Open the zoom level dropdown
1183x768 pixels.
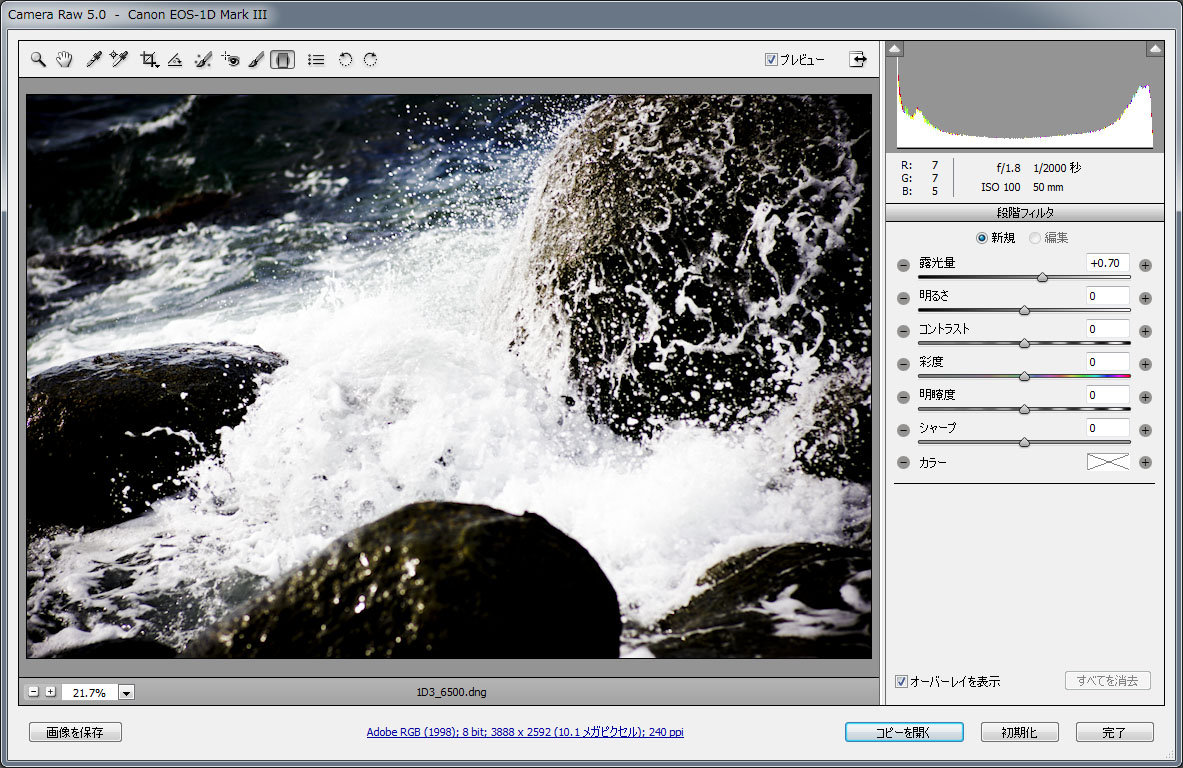[127, 692]
